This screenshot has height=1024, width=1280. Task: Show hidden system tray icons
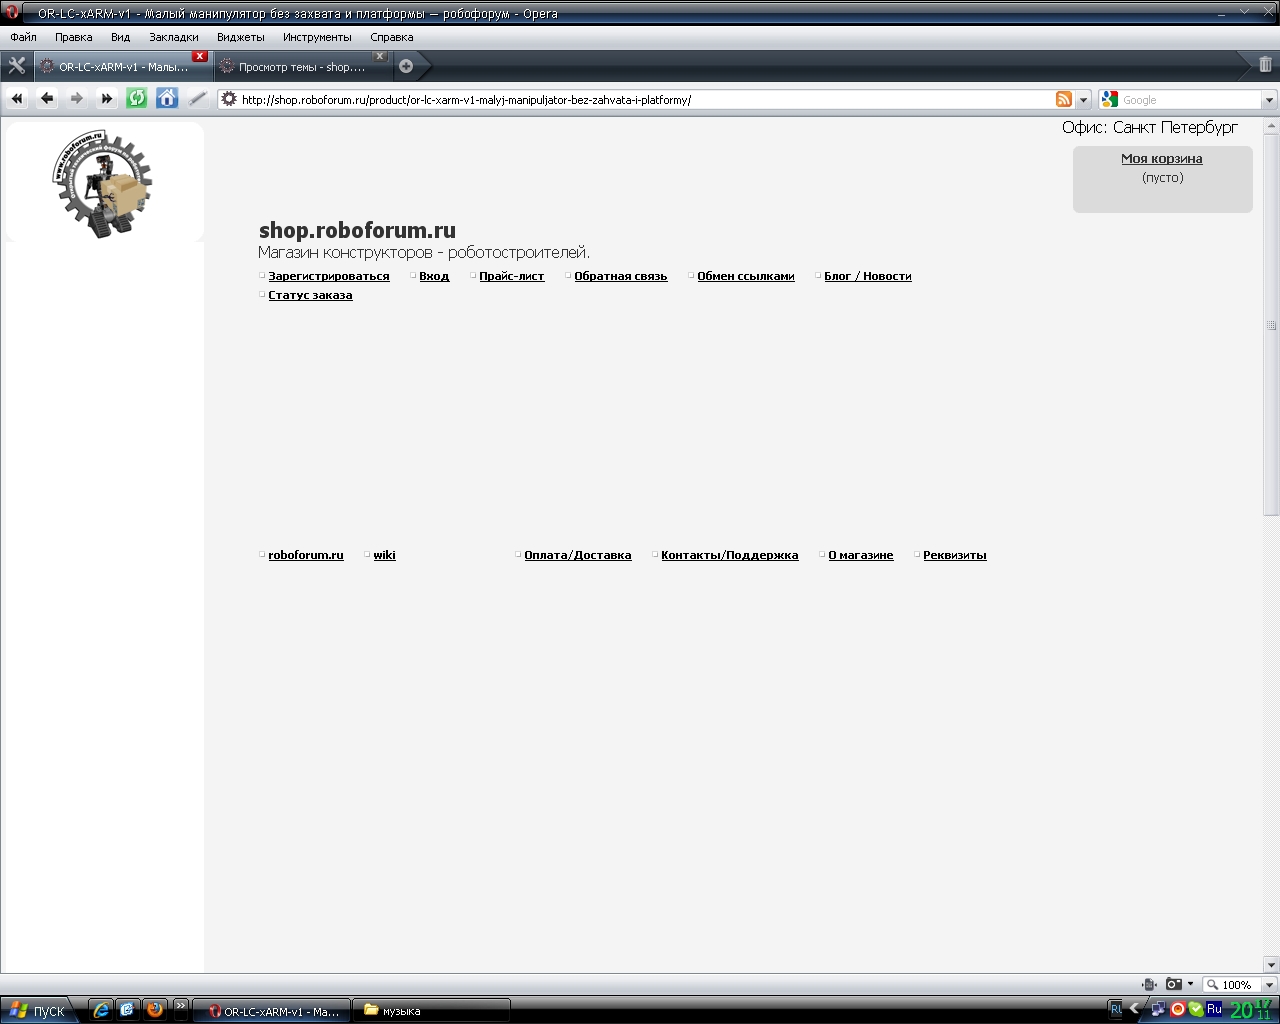[1135, 1010]
